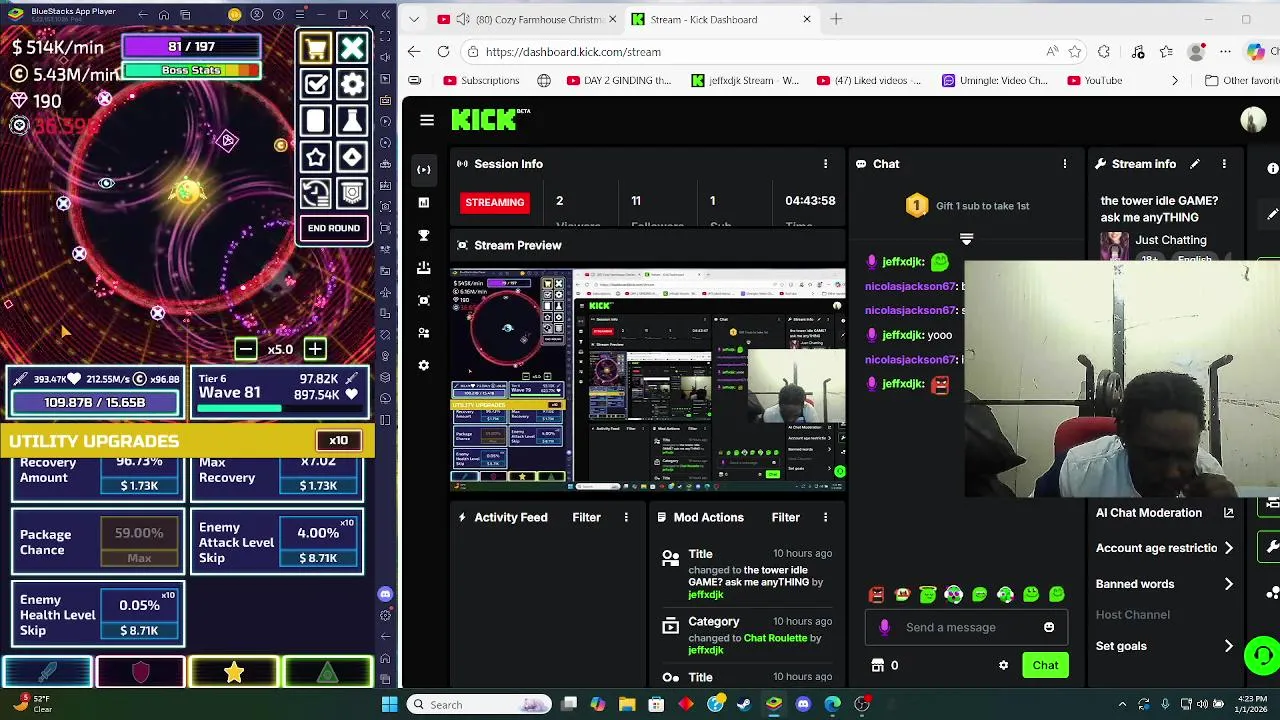Open Other favorites folder
The width and height of the screenshot is (1280, 720).
[1241, 80]
